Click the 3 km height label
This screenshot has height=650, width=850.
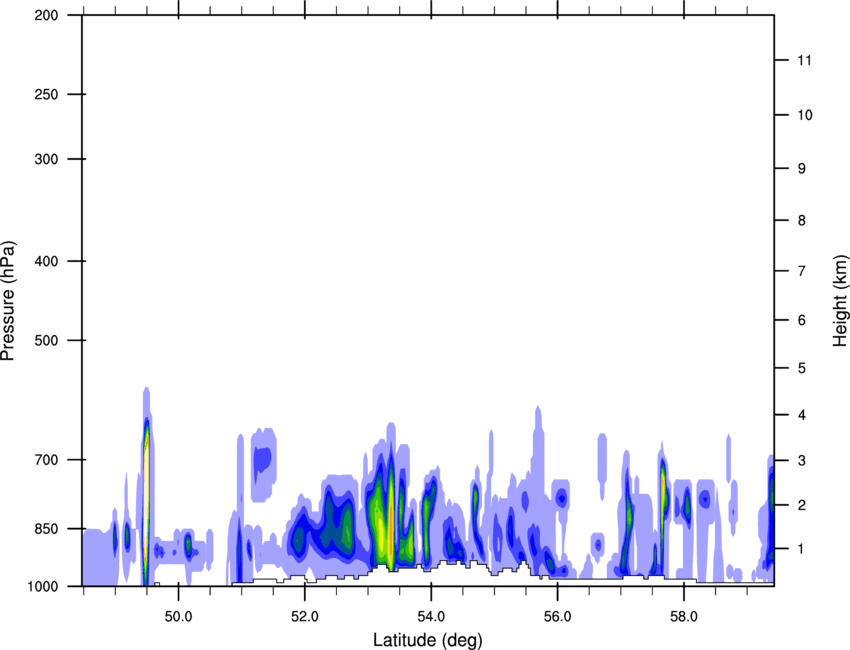[x=801, y=460]
